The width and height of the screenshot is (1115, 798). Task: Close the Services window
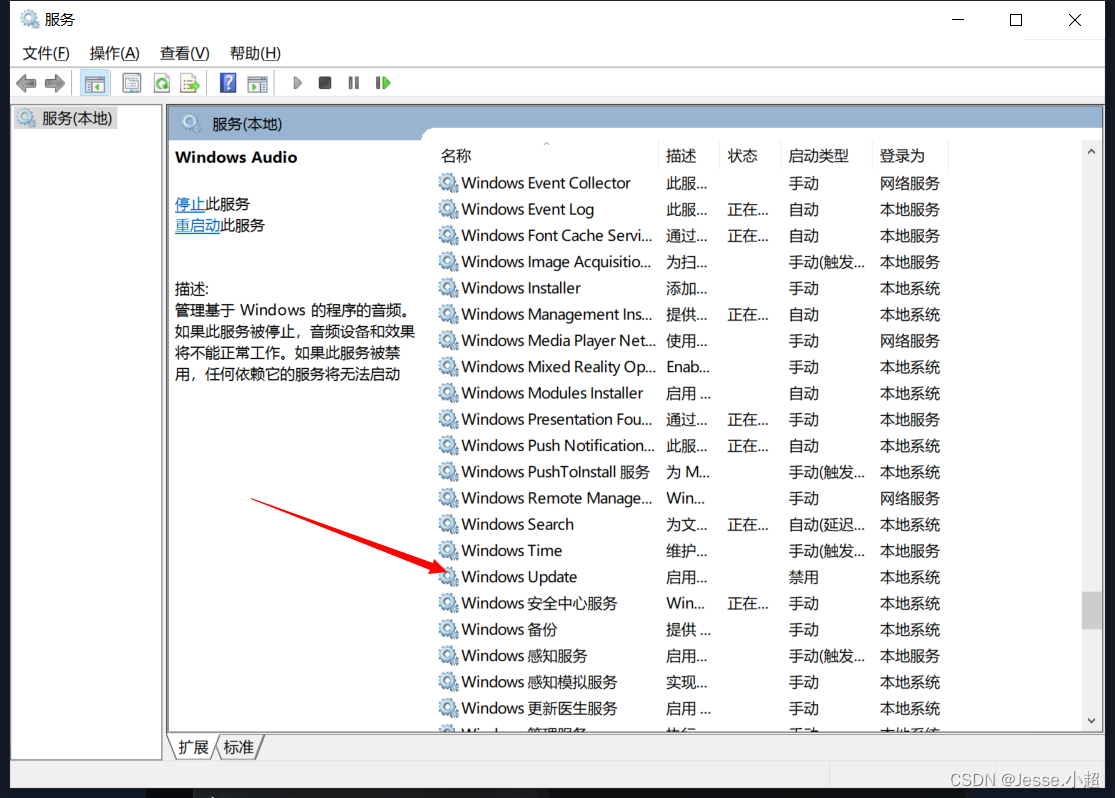(1074, 20)
